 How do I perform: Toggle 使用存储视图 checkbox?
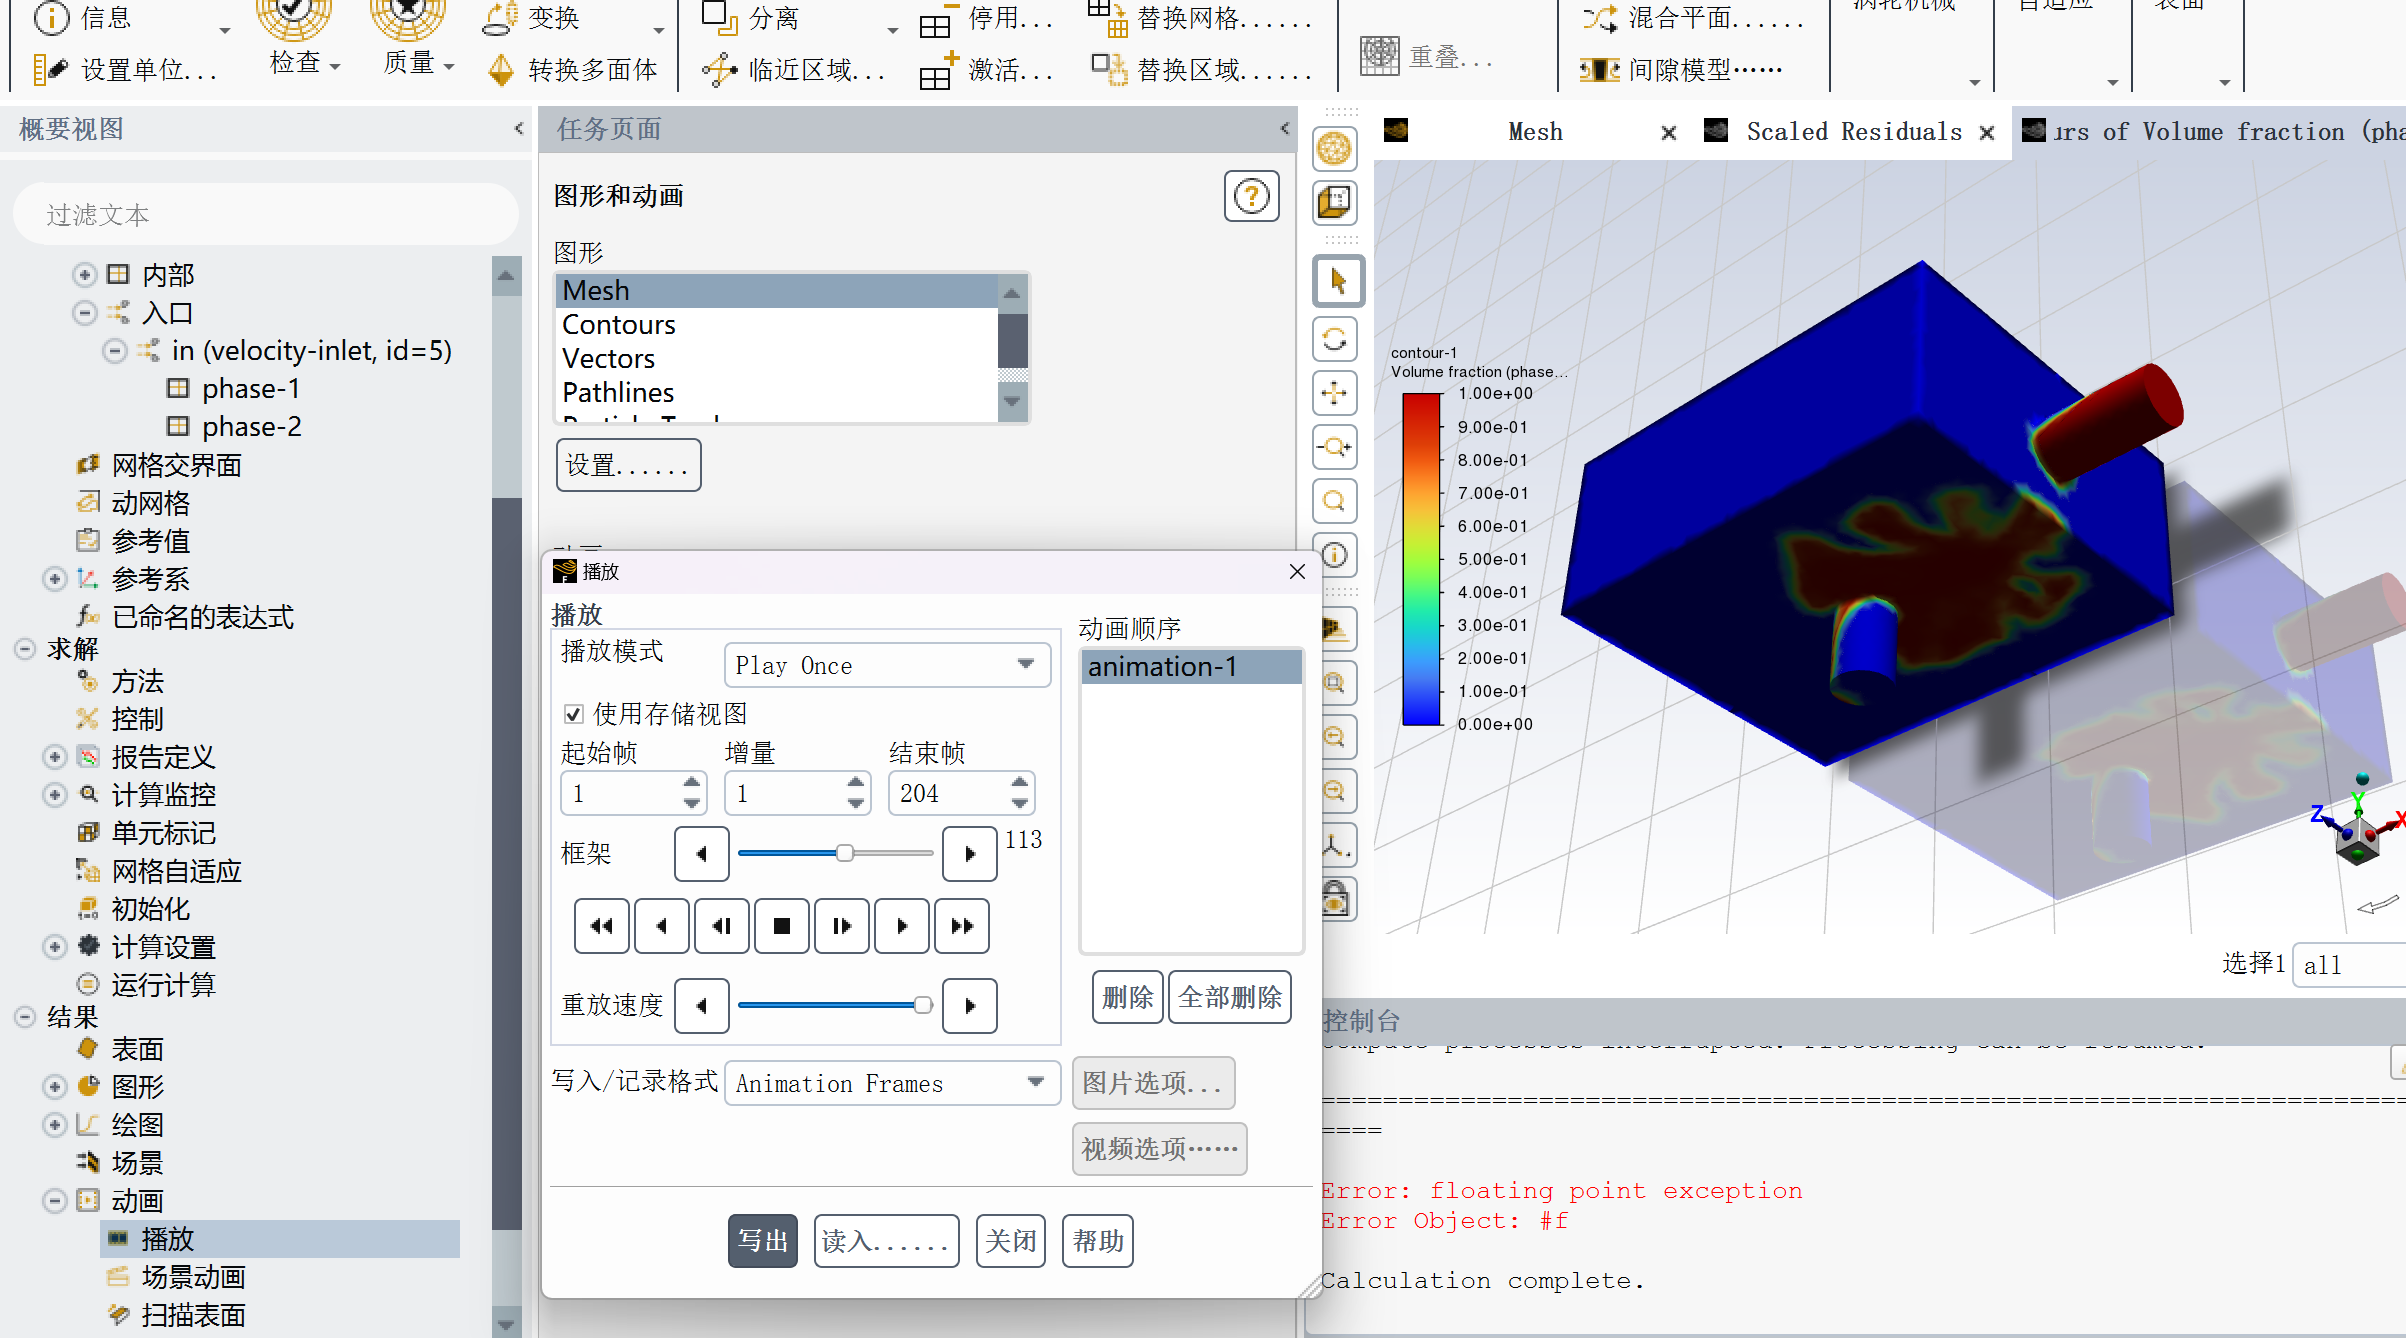(573, 715)
